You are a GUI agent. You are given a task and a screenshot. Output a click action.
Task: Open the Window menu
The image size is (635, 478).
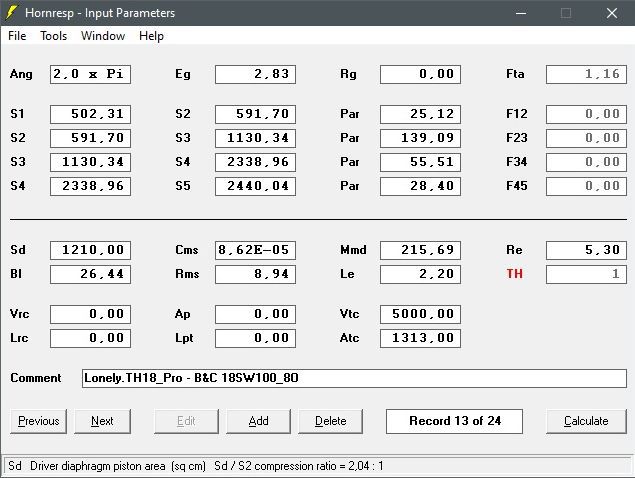click(103, 36)
